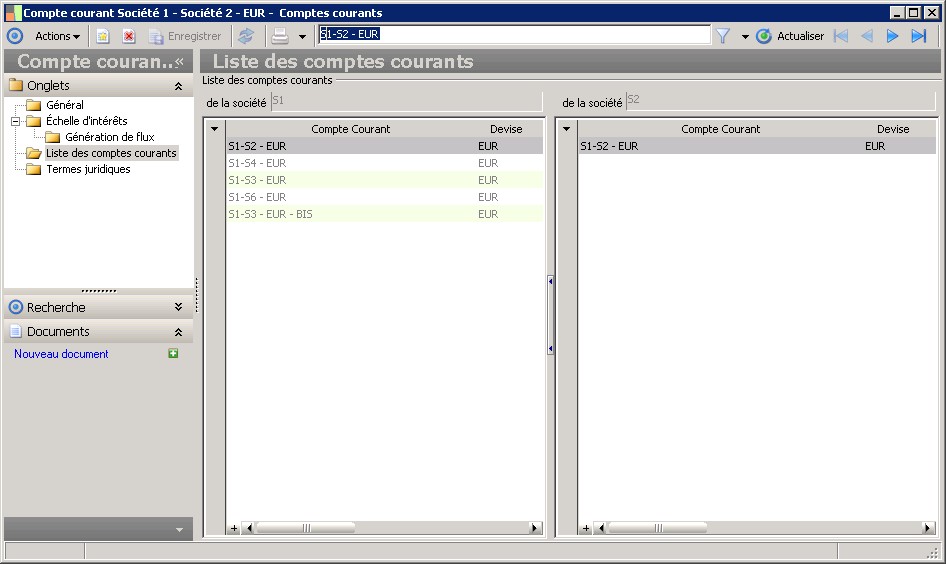The image size is (946, 564).
Task: Go to last record navigation icon
Action: coord(918,36)
